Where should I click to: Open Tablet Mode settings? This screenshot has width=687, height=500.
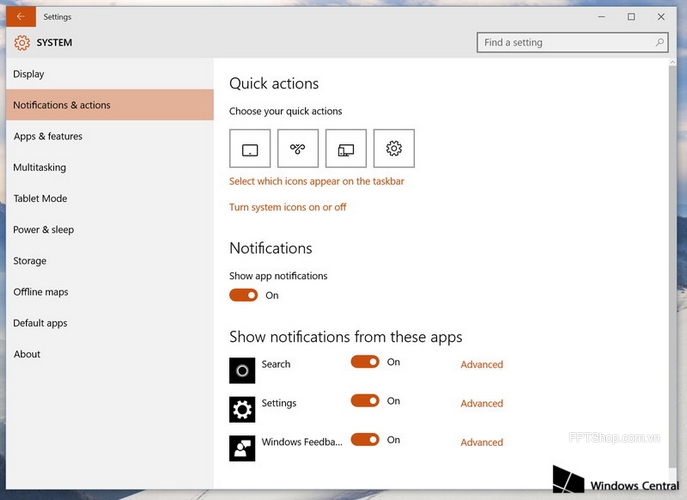(x=110, y=199)
